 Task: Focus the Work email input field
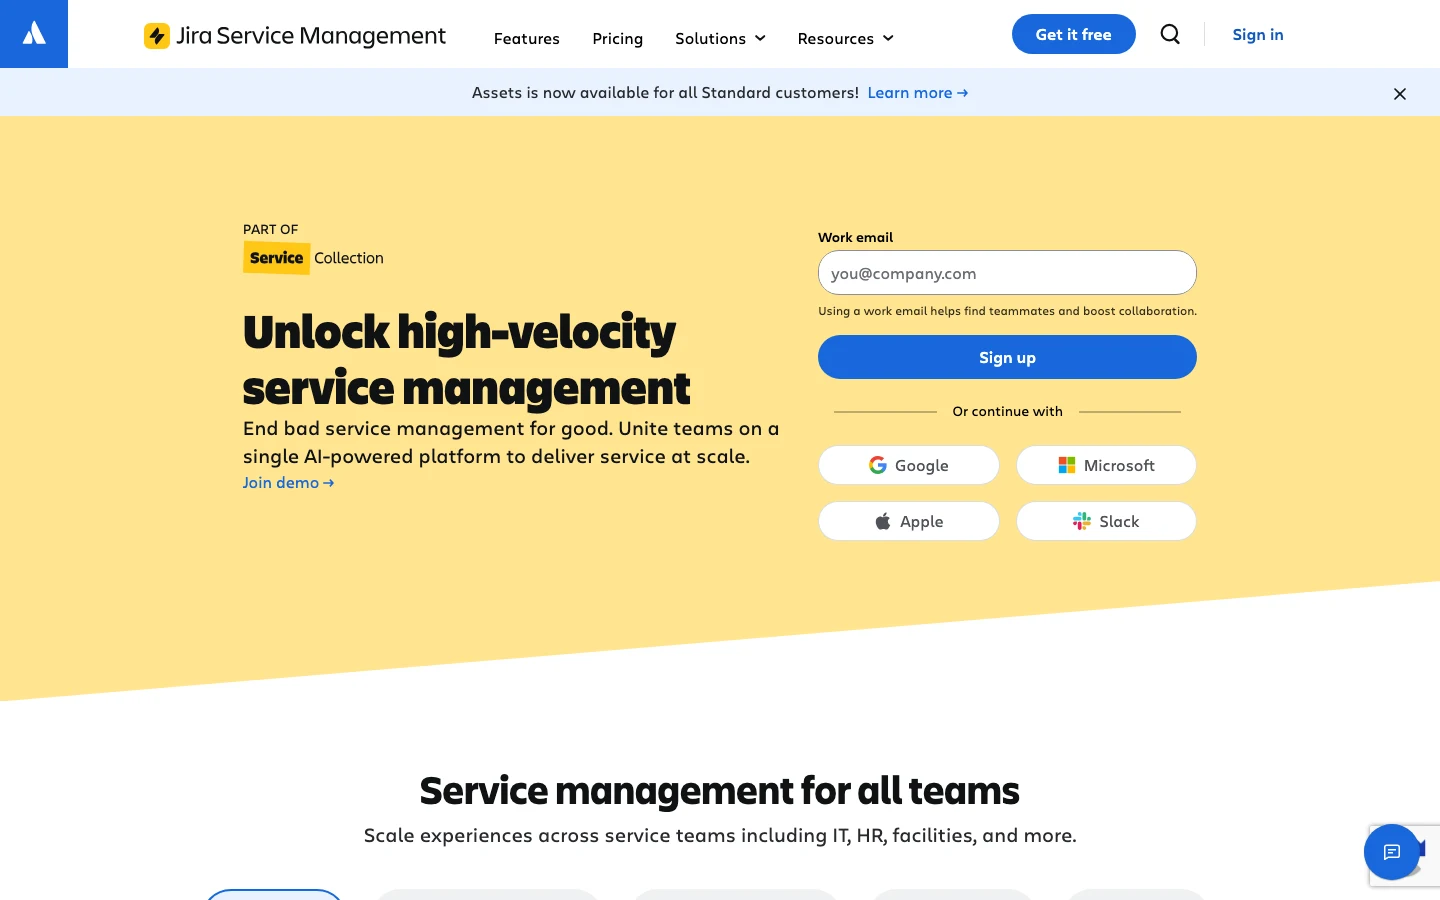[1007, 273]
